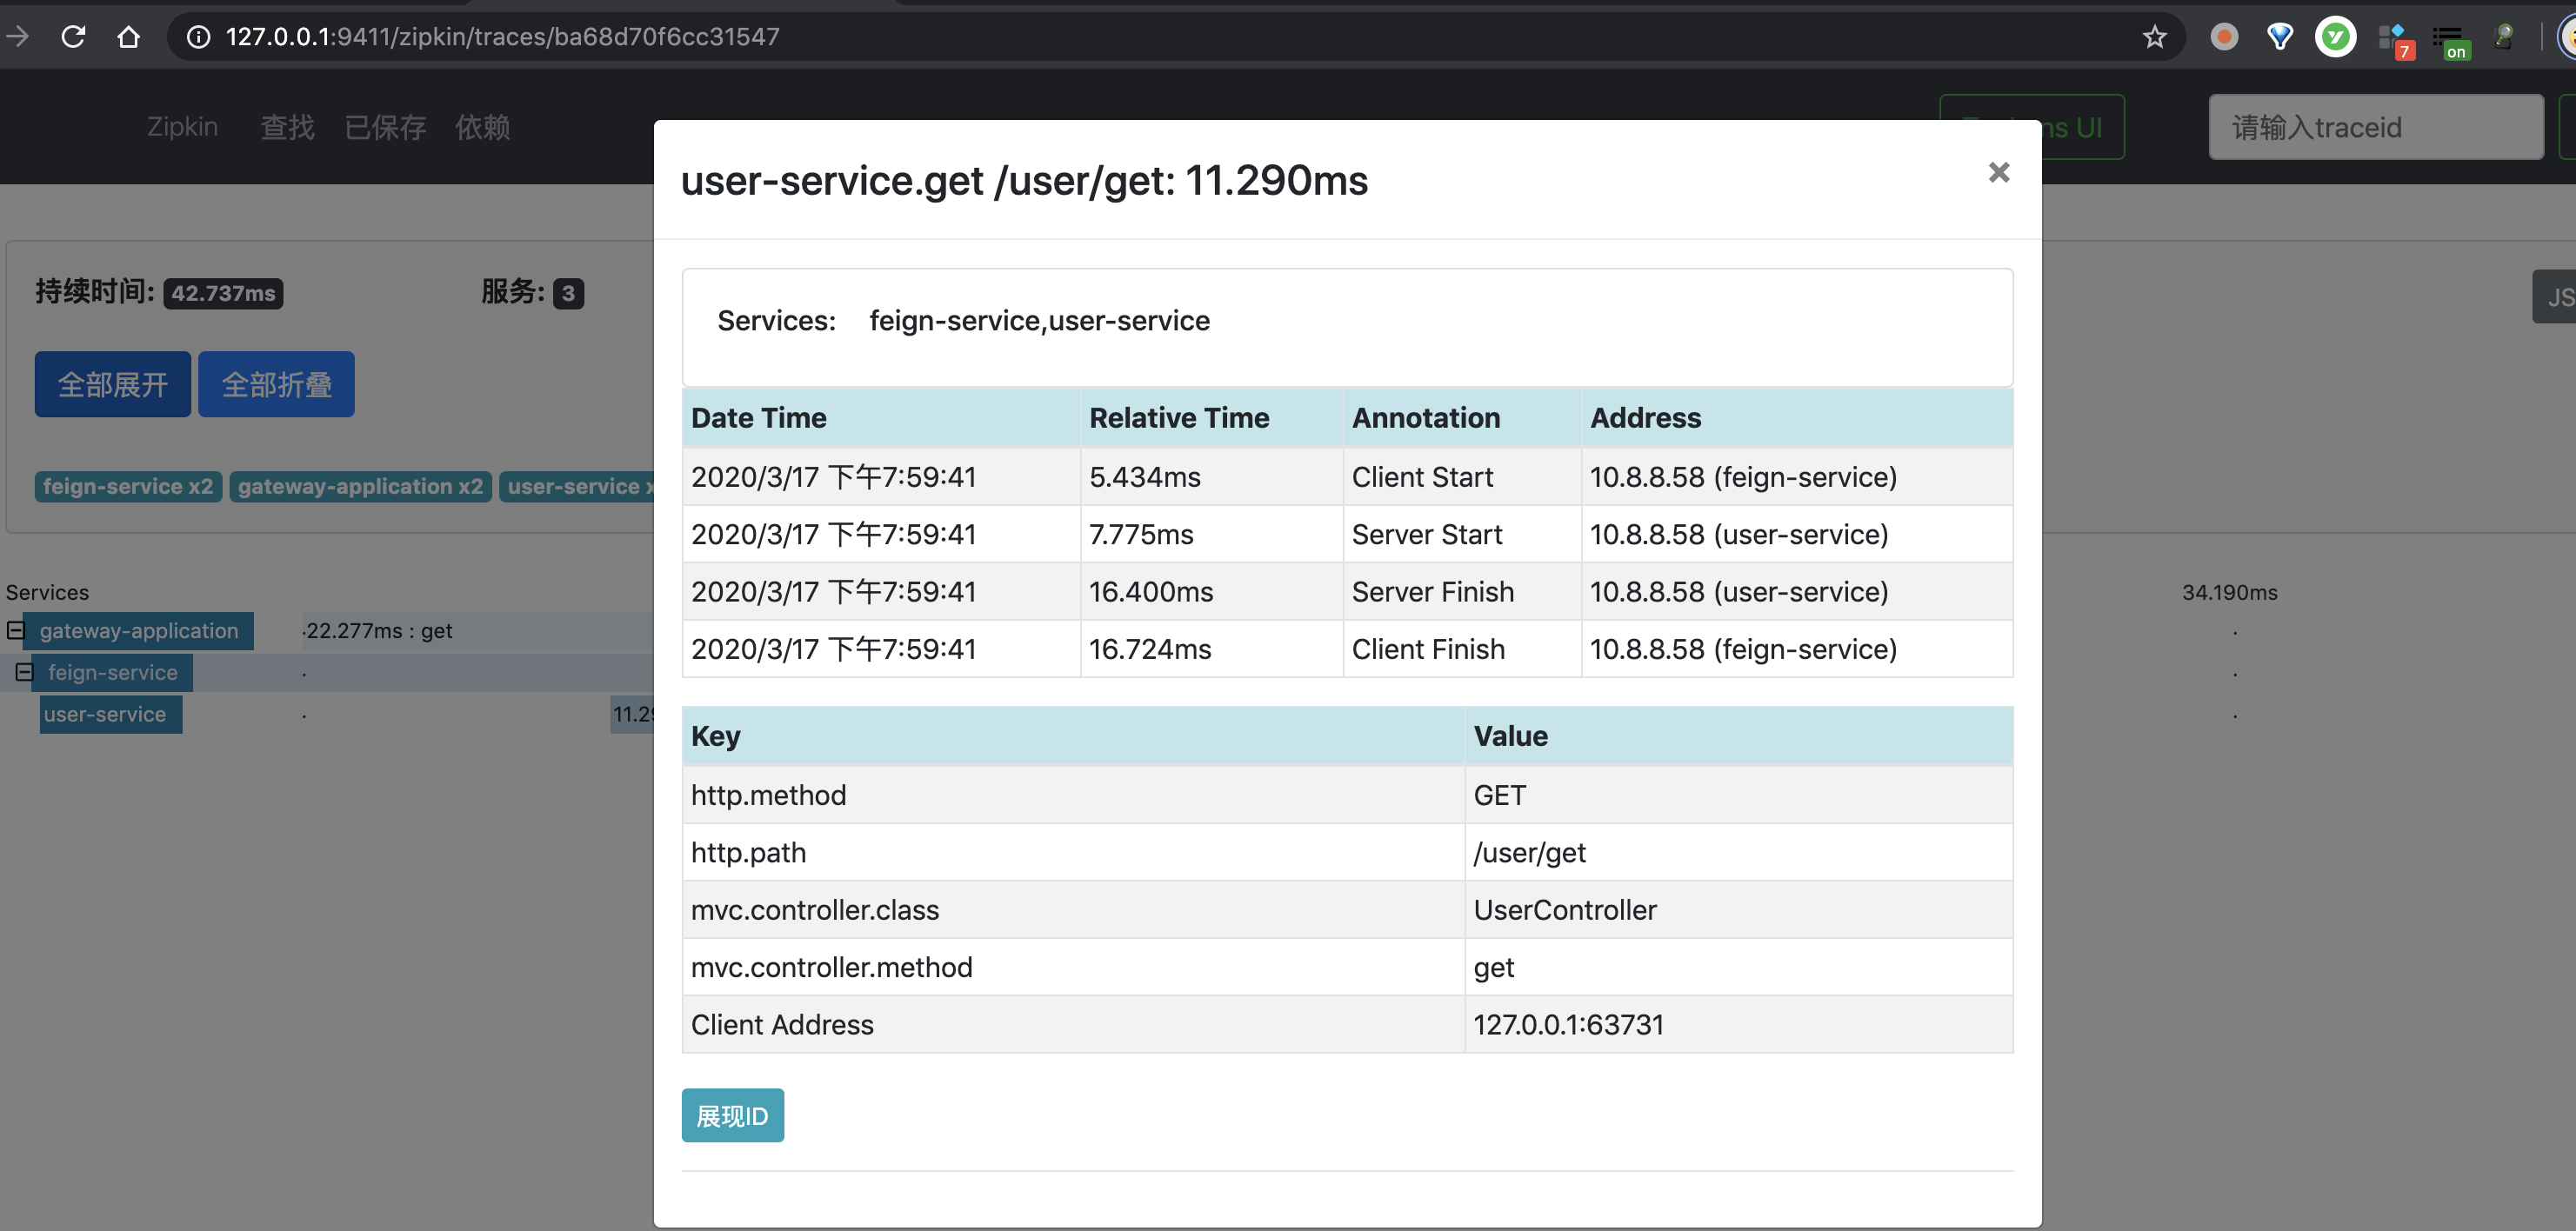Click the green checkmark extension icon

coord(2335,37)
